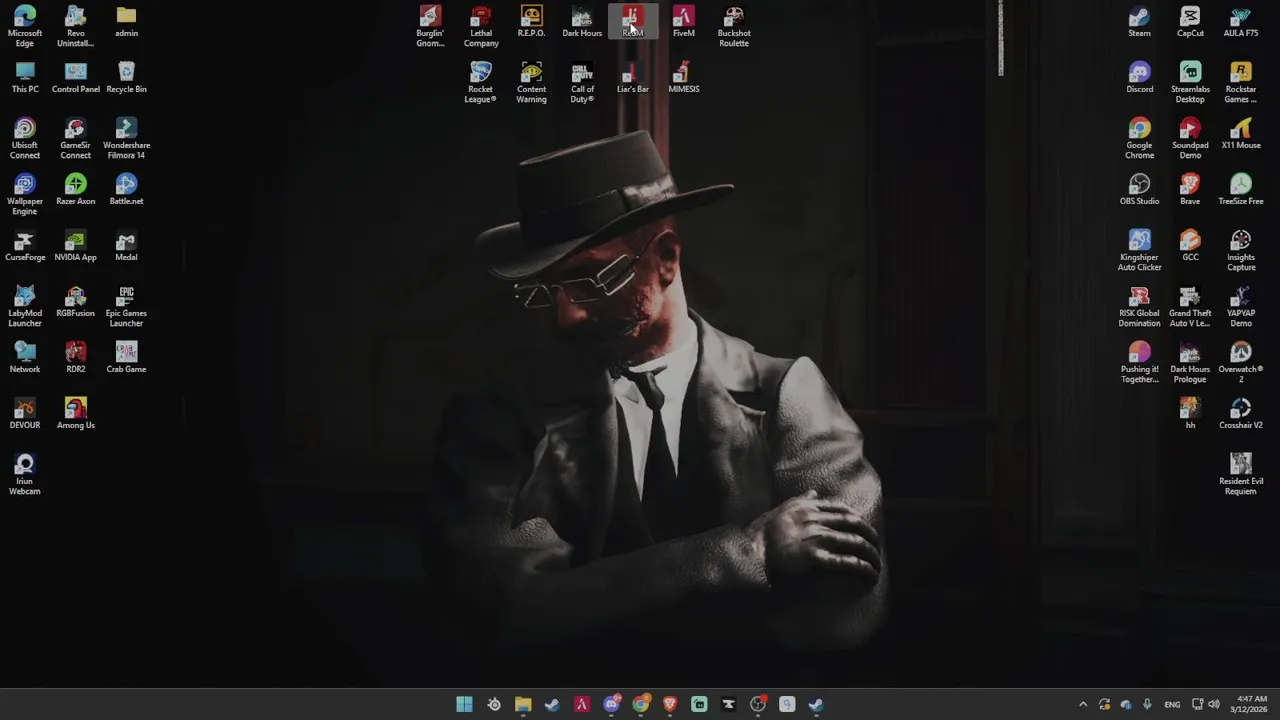Viewport: 1280px width, 720px height.
Task: Select the Insights Capture desktop icon
Action: pyautogui.click(x=1241, y=251)
